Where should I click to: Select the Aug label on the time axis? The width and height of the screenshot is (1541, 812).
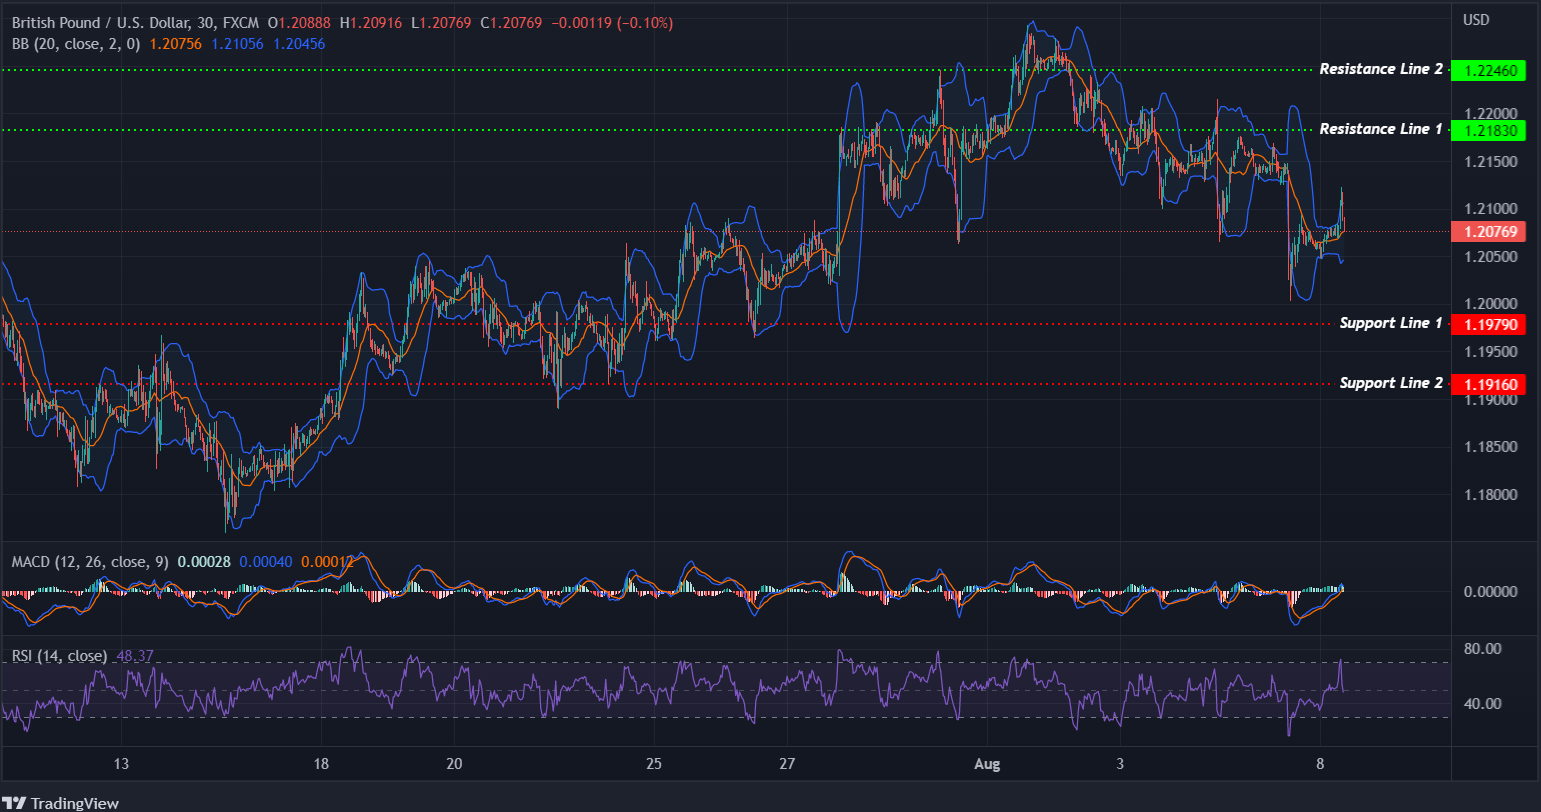click(x=987, y=763)
